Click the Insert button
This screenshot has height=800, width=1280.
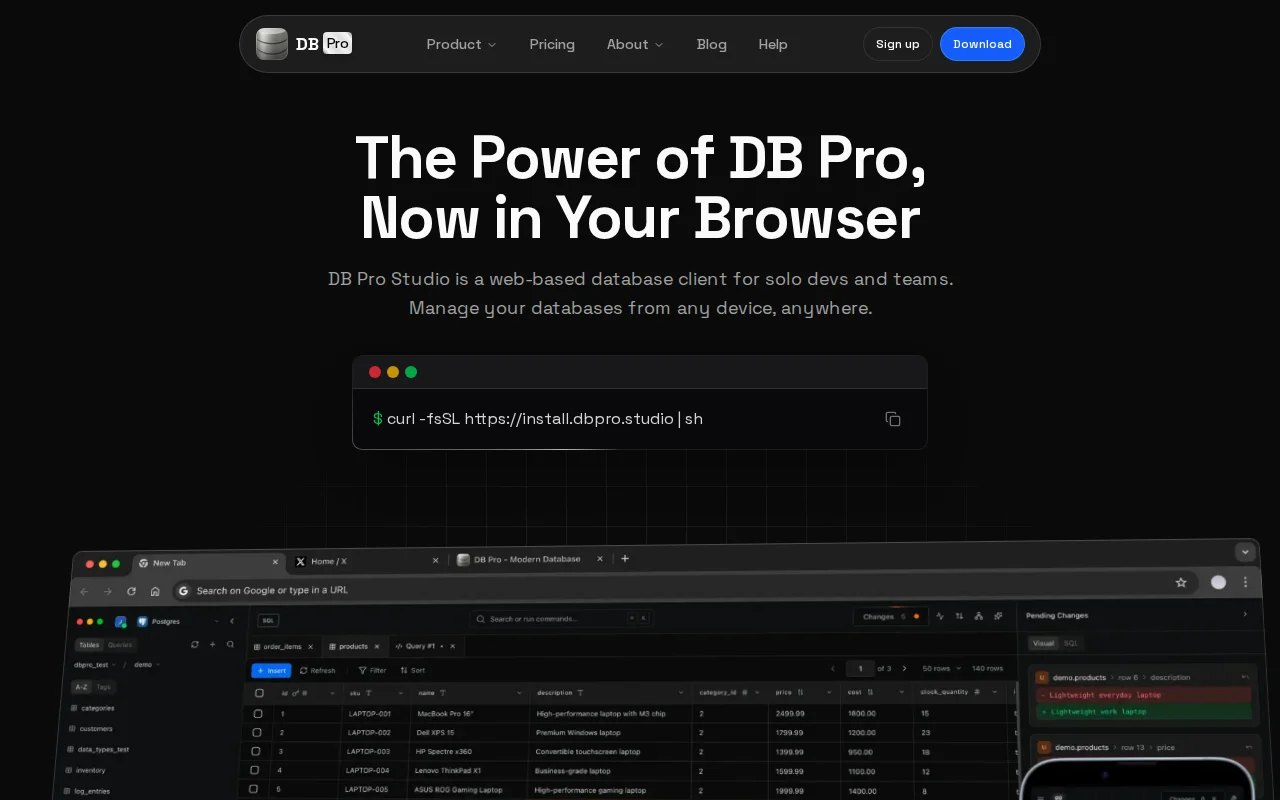point(271,670)
